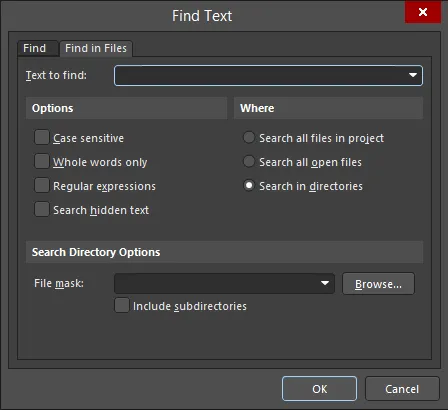Image resolution: width=448 pixels, height=410 pixels.
Task: Select Search in directories radio button
Action: 249,186
